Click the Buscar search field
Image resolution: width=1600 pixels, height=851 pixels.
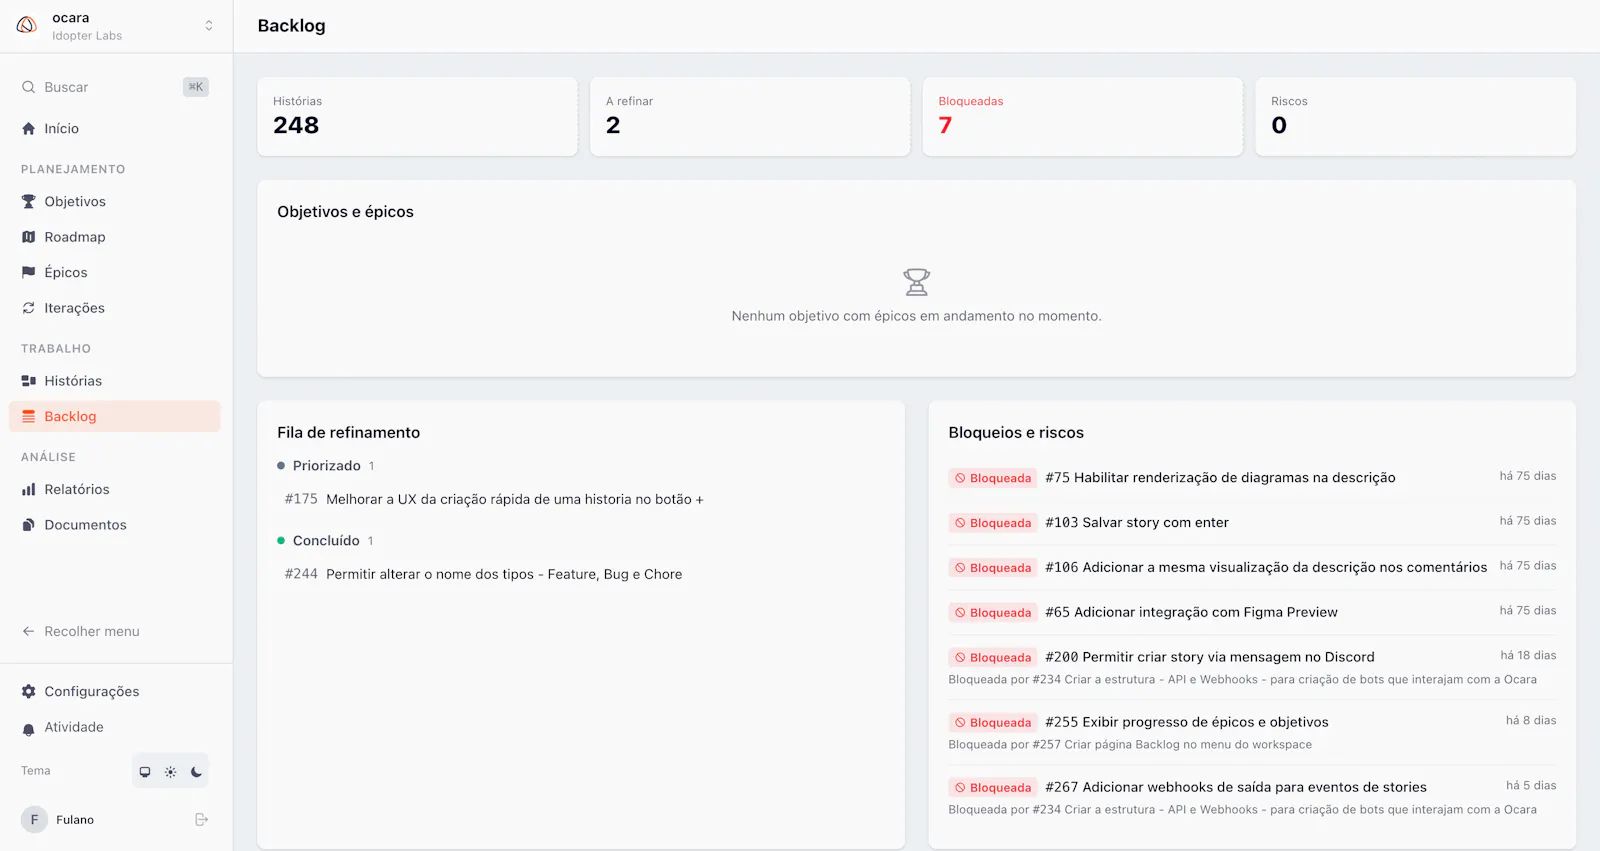115,87
